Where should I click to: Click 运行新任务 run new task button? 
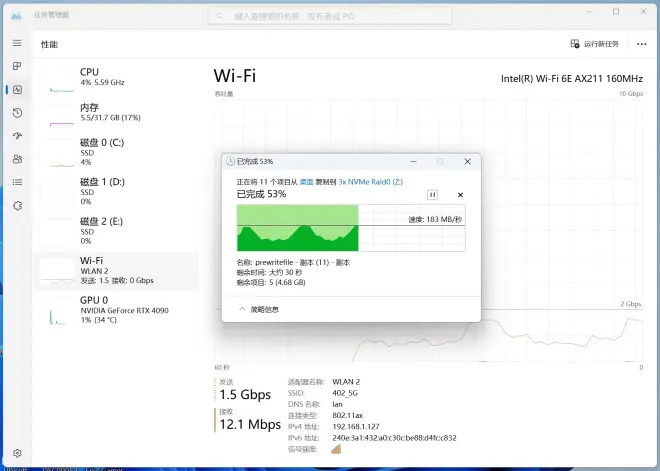tap(595, 44)
